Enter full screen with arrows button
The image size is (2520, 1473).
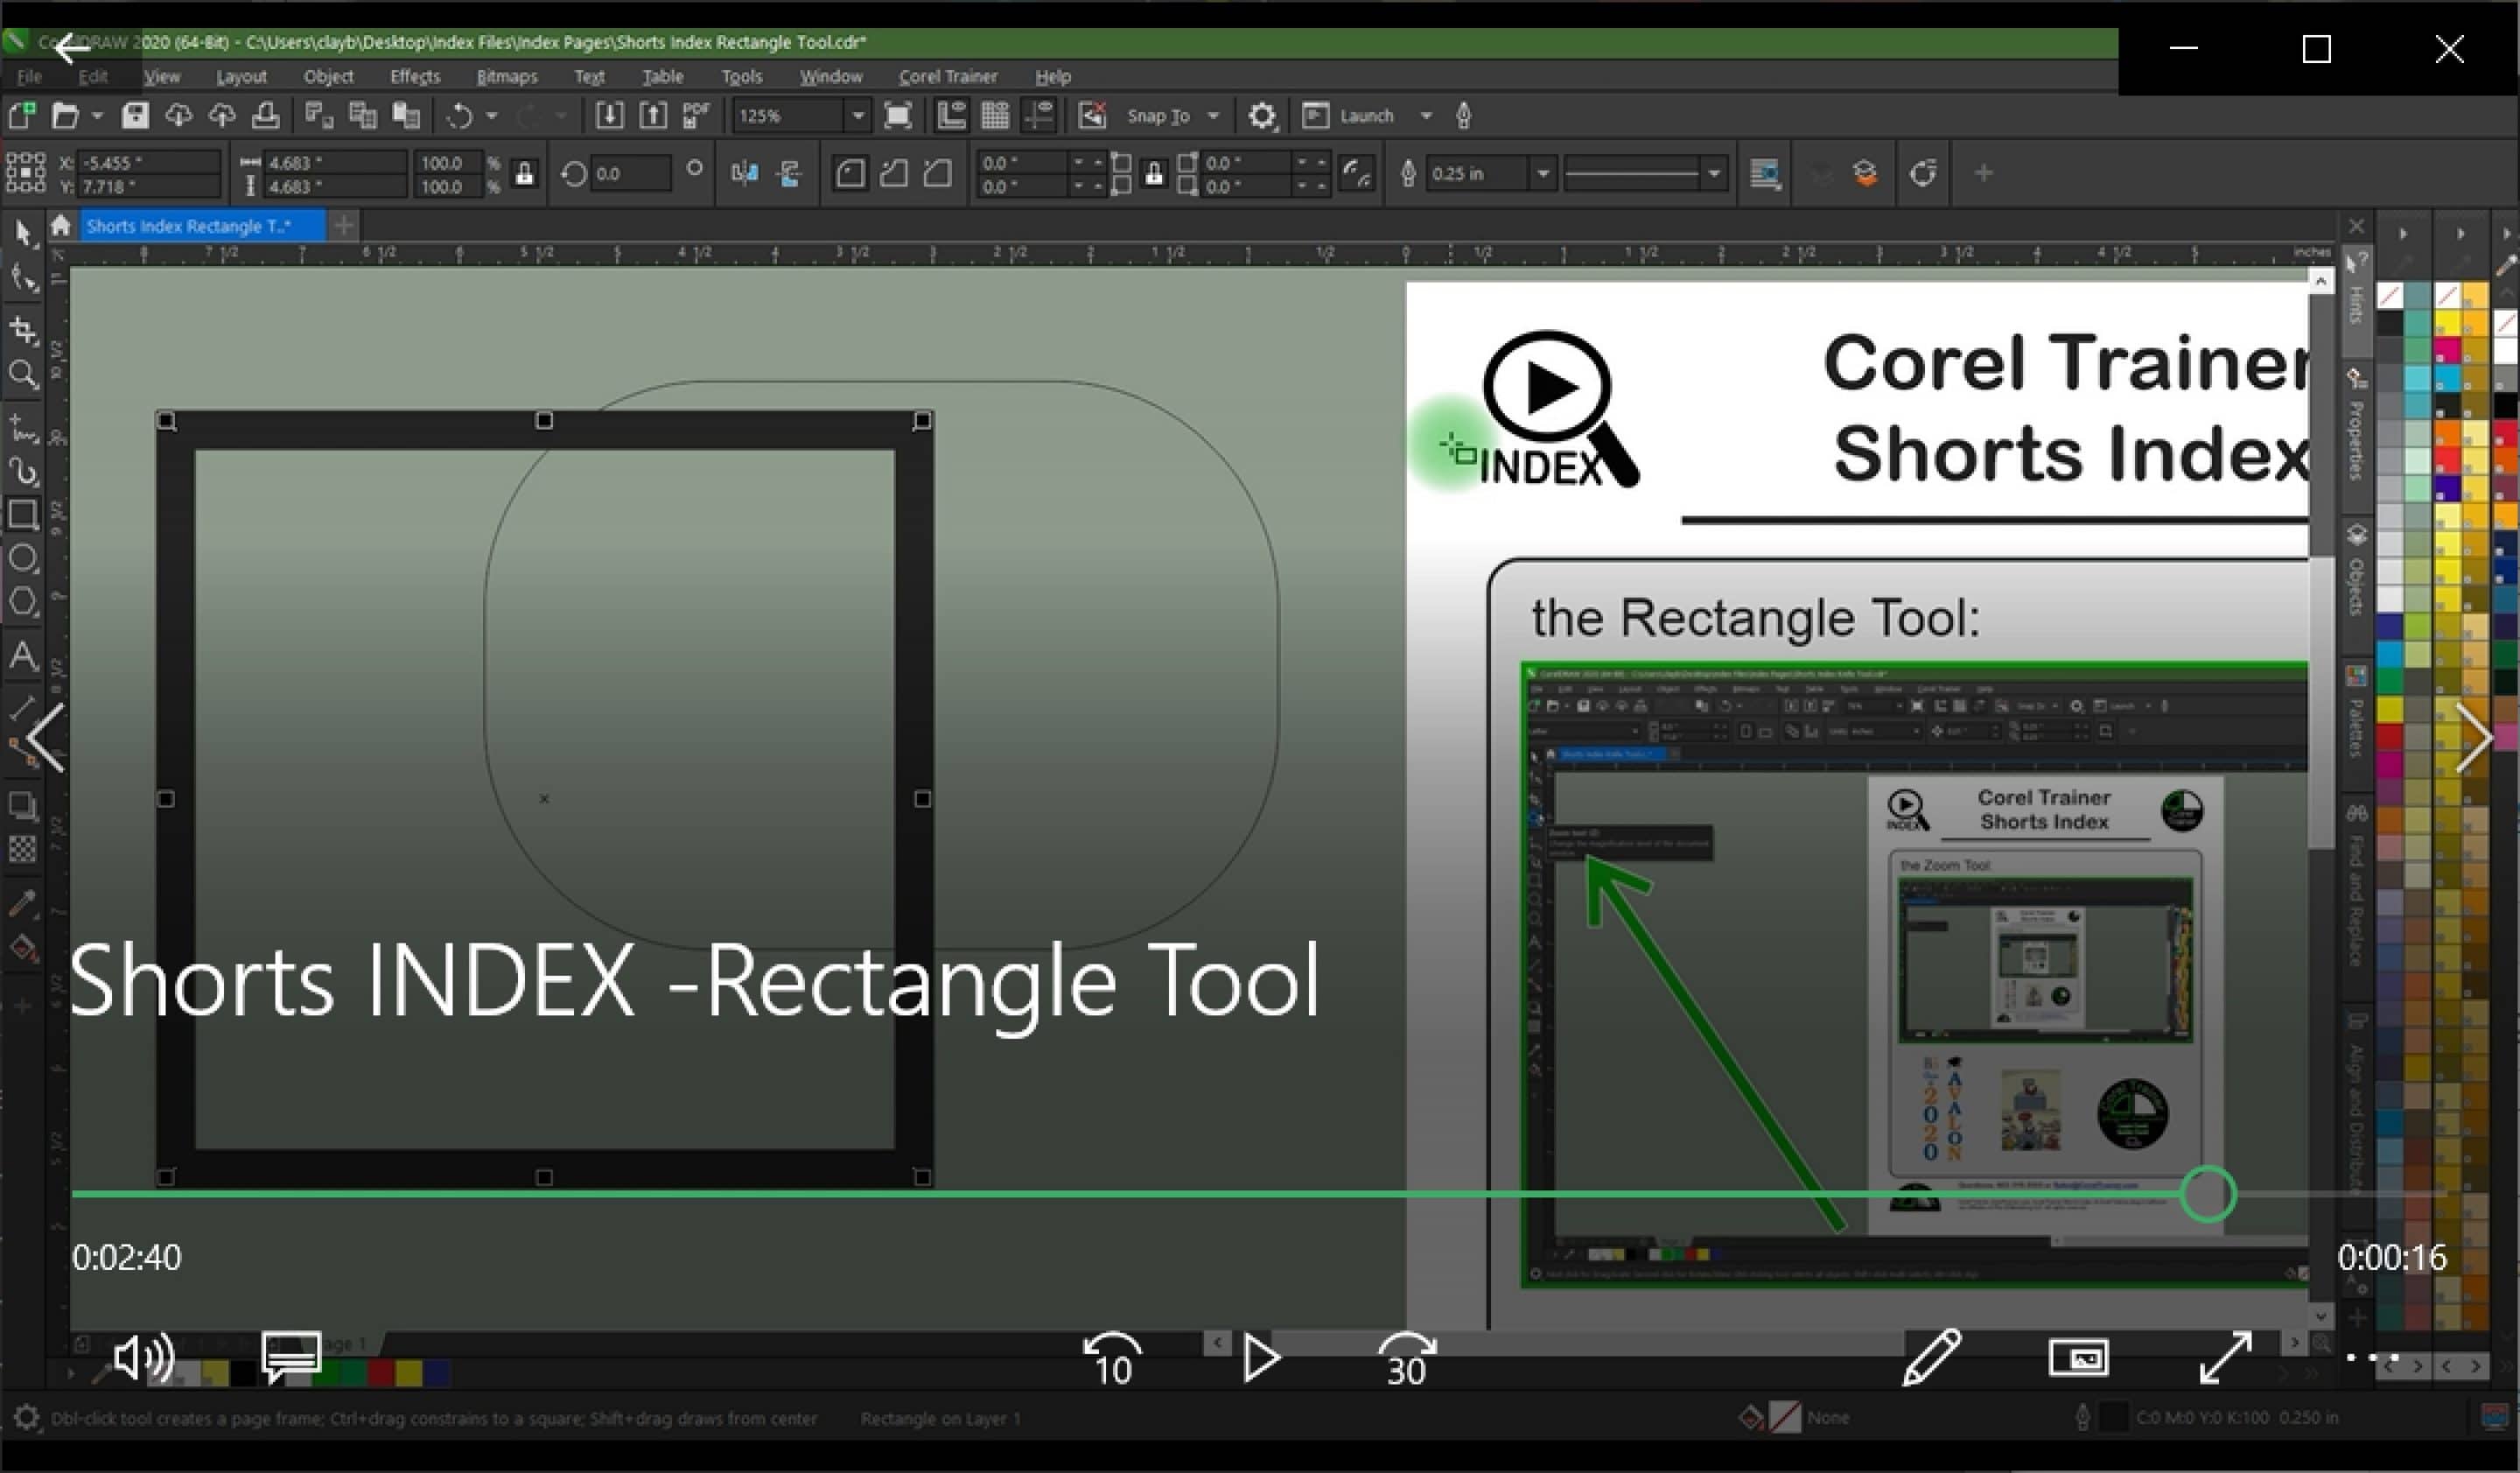[x=2225, y=1358]
